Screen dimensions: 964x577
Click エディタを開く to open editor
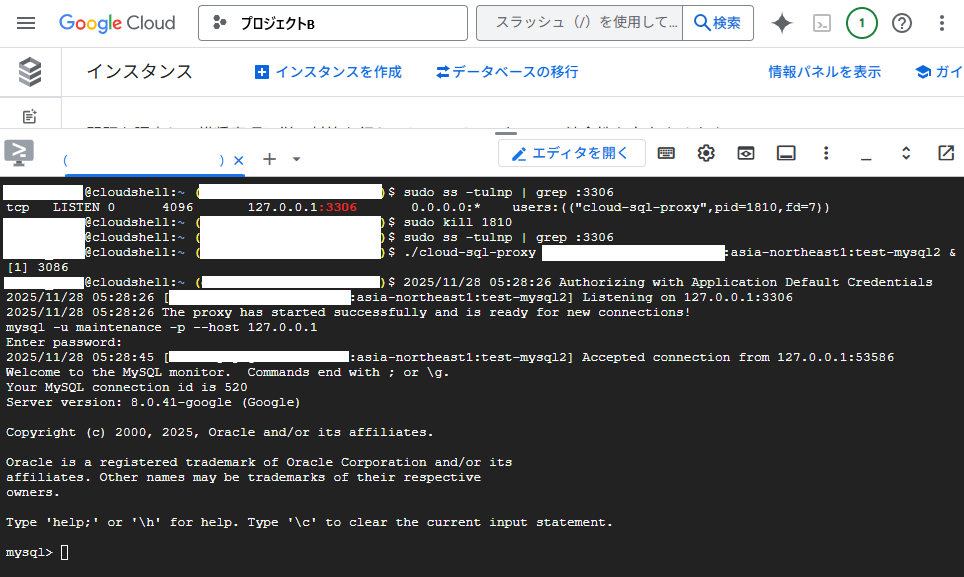(571, 153)
